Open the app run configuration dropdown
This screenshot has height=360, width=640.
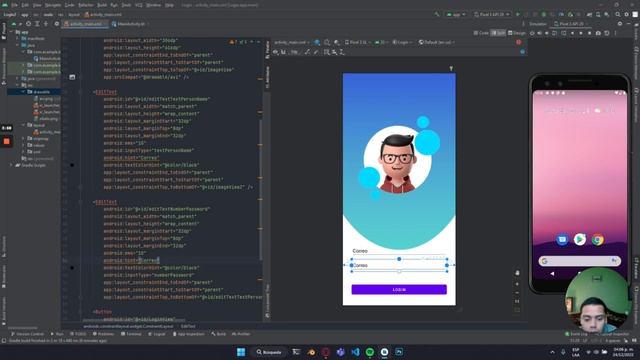point(456,14)
